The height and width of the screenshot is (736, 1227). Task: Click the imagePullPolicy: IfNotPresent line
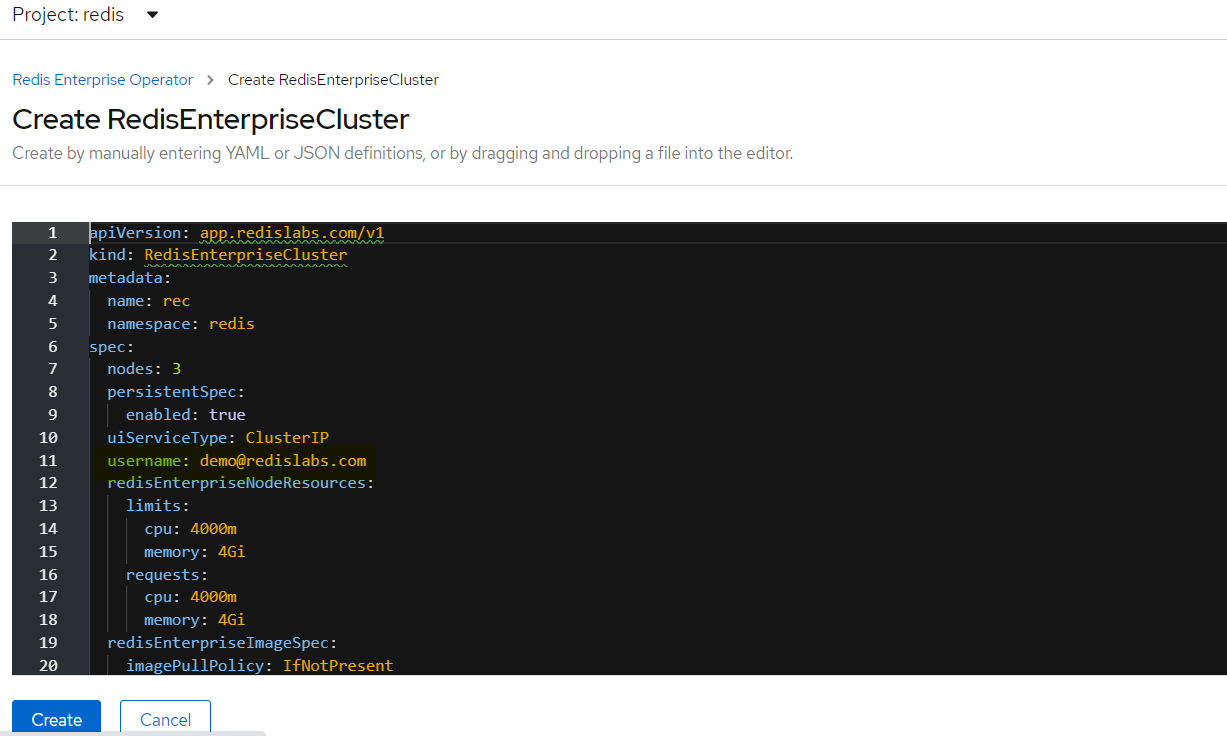259,665
